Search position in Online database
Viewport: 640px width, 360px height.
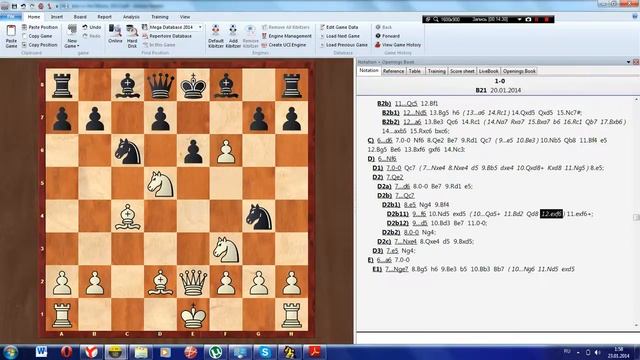point(115,34)
